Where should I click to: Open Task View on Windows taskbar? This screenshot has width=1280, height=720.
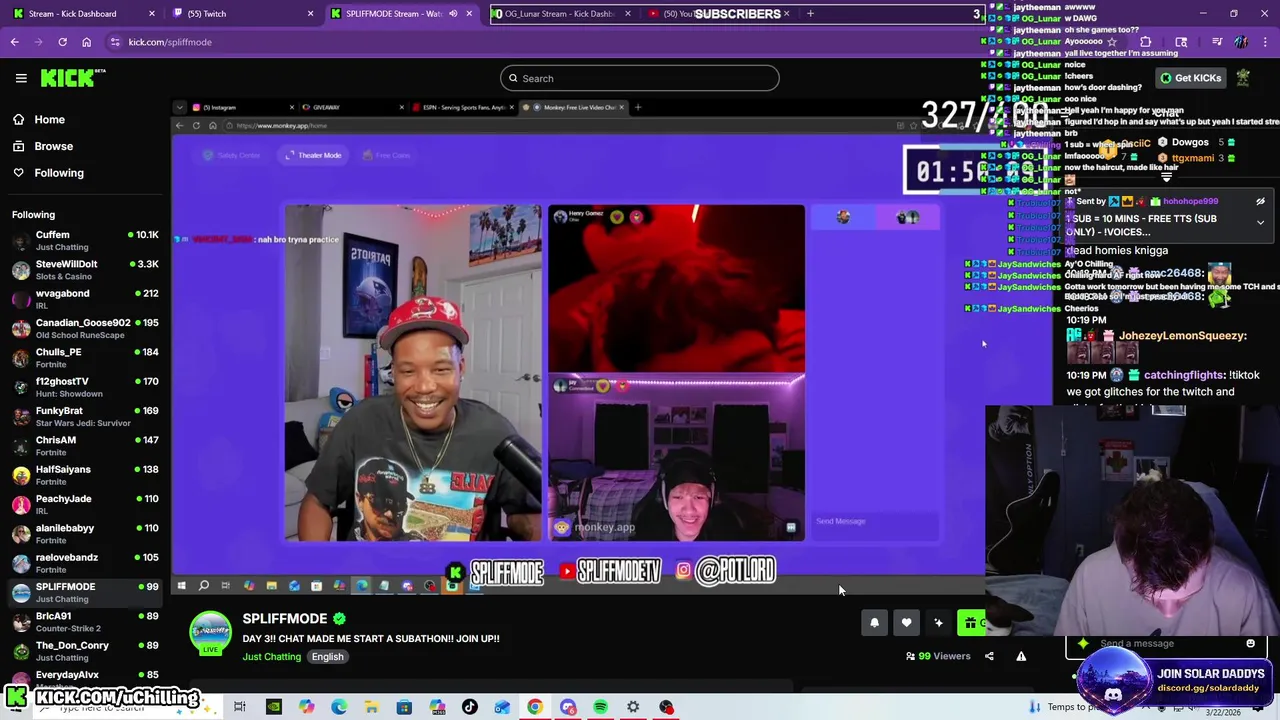[x=240, y=708]
